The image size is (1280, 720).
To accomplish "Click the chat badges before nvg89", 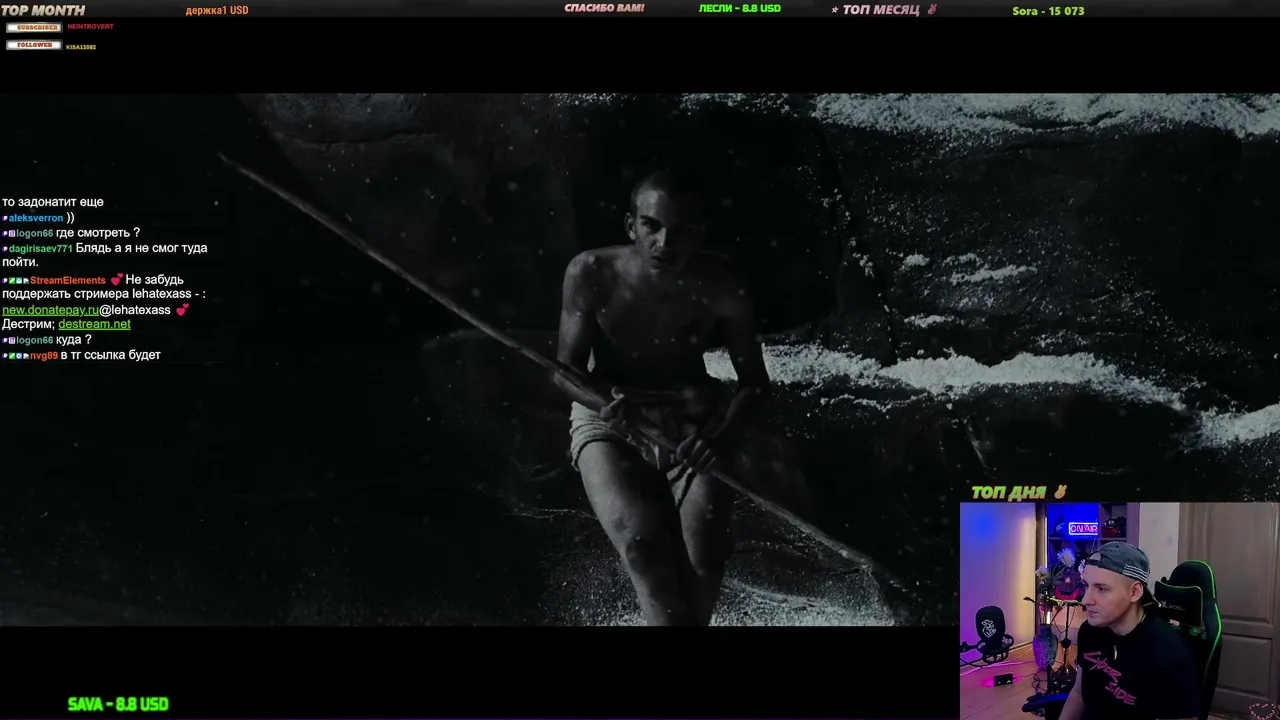I will (15, 355).
